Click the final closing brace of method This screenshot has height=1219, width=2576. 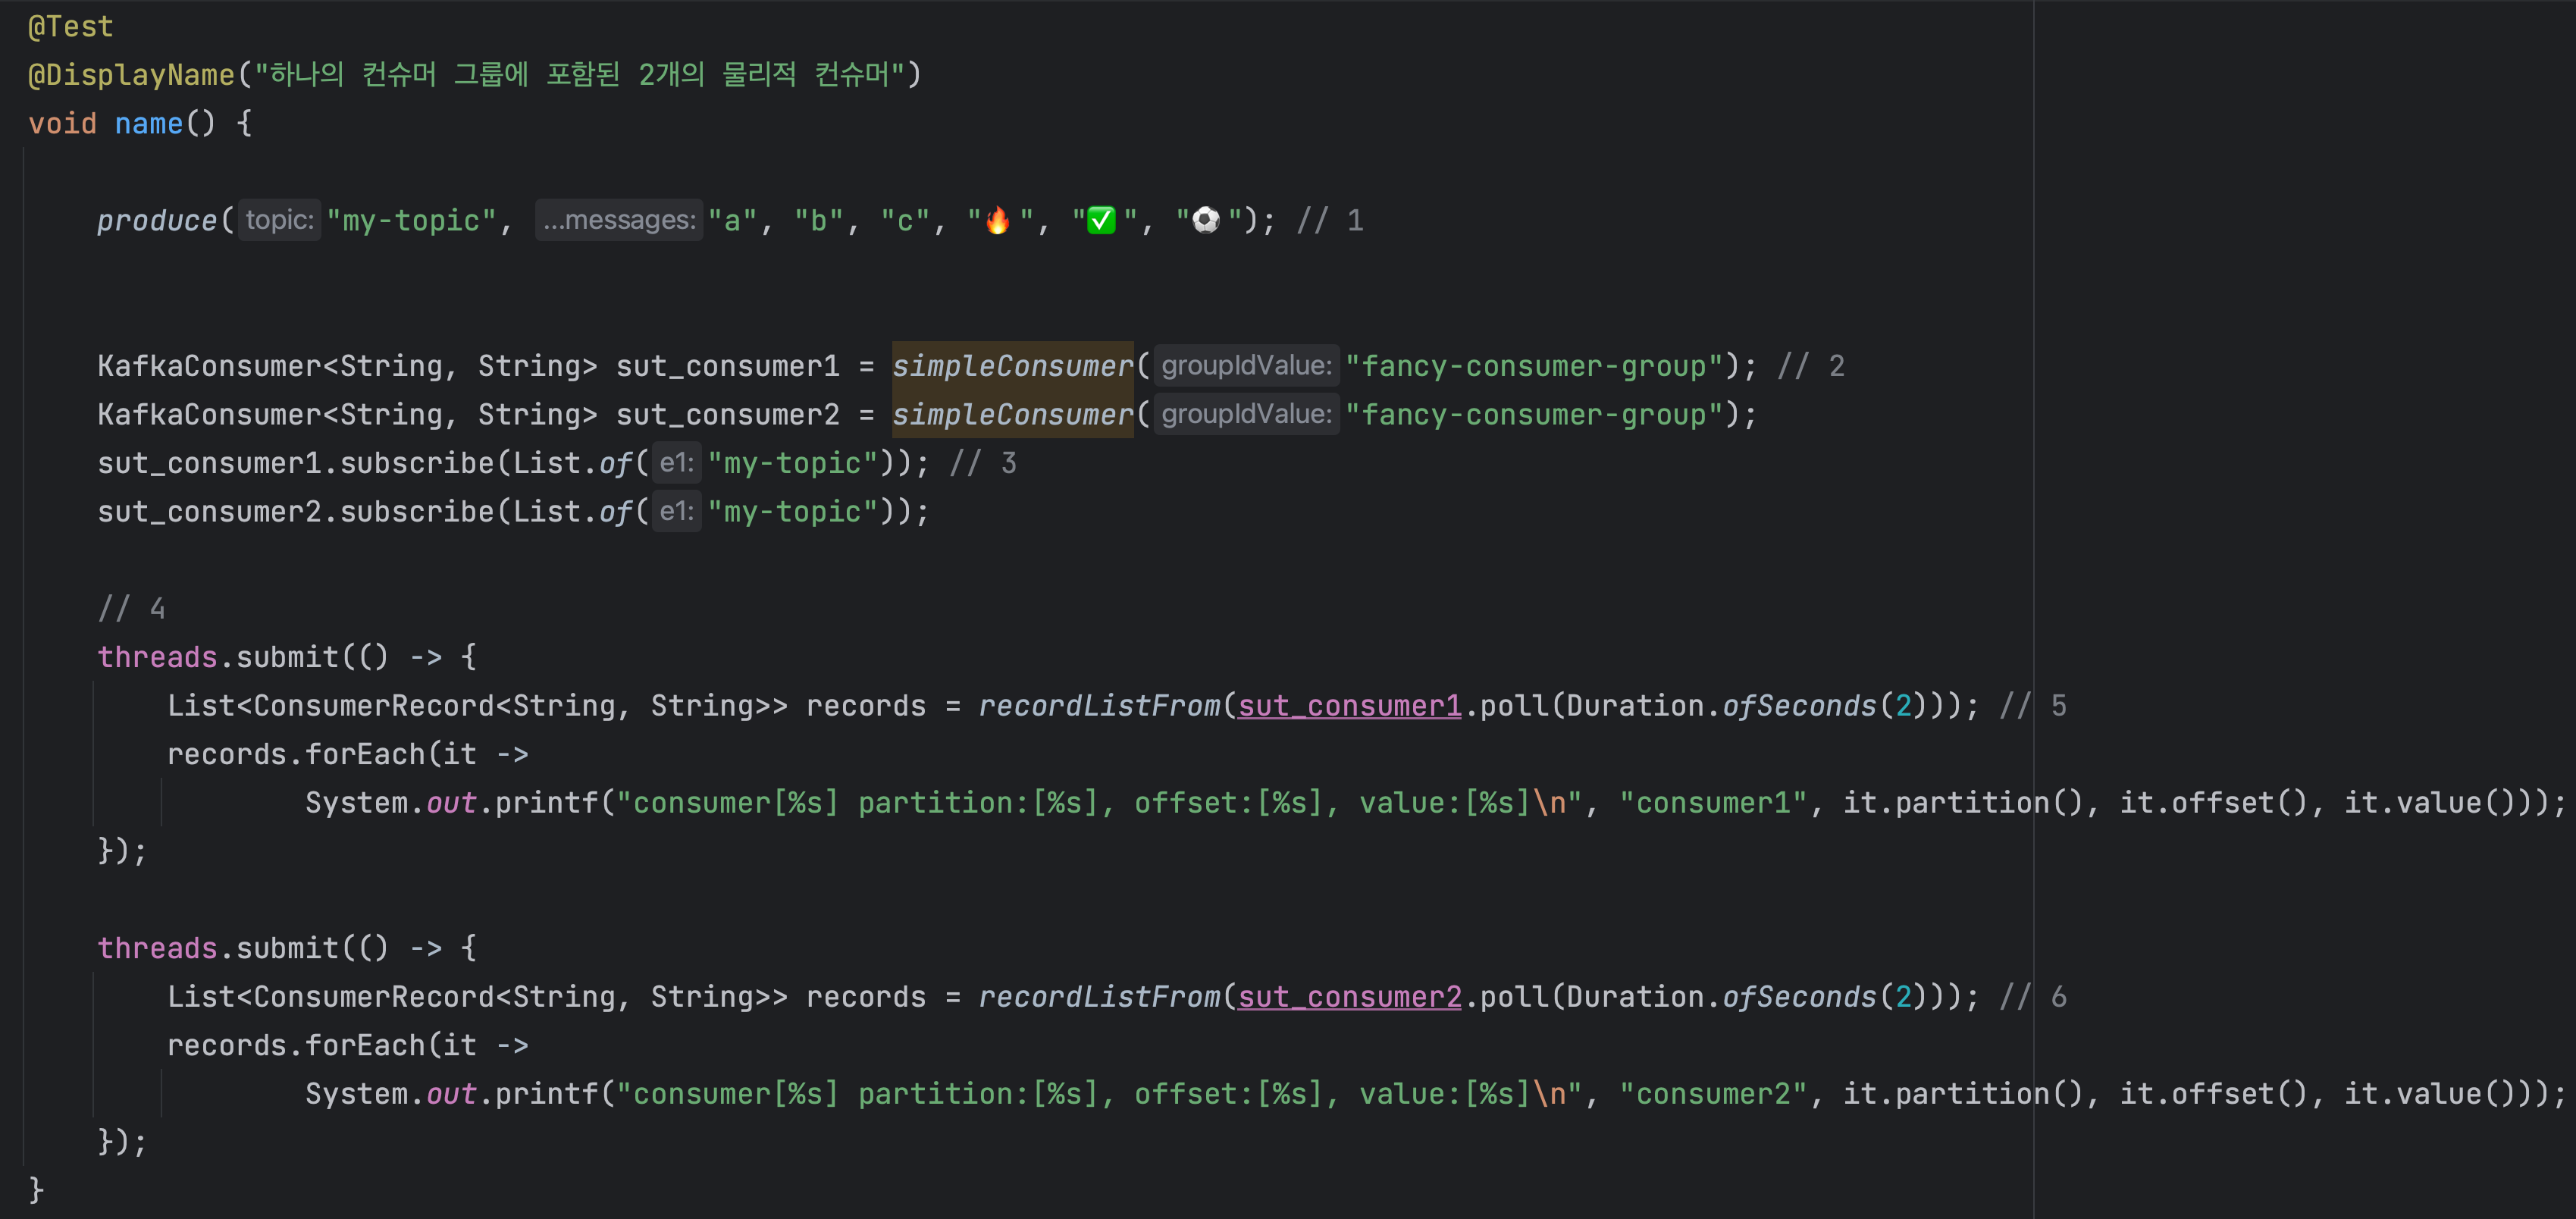point(36,1190)
